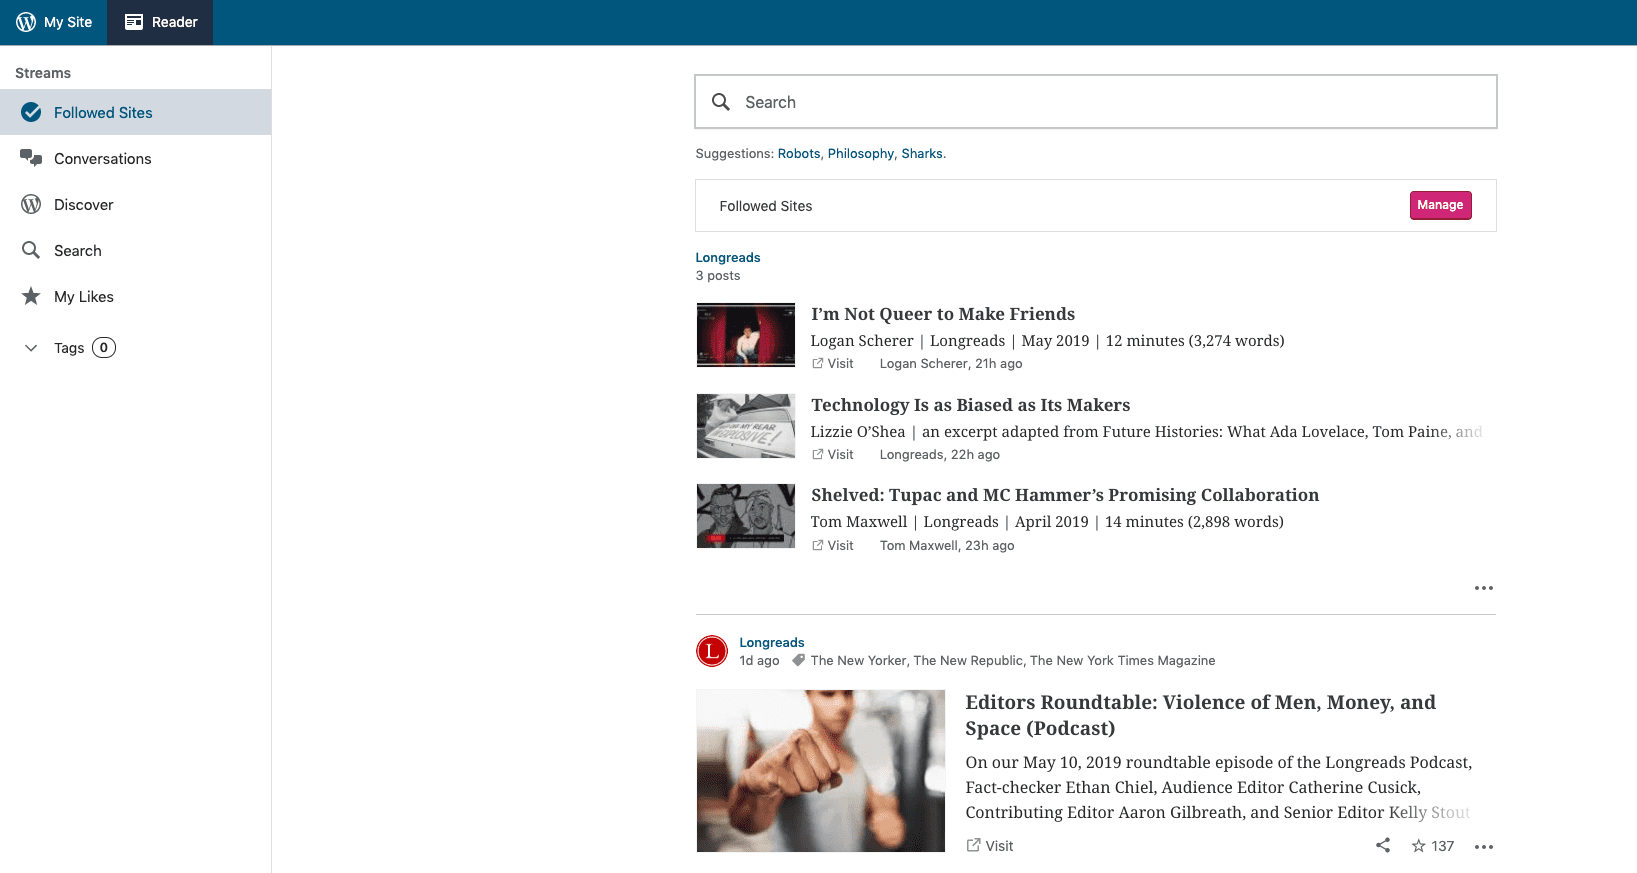Open the Conversations stream
Screen dimensions: 1637x873
[135, 158]
